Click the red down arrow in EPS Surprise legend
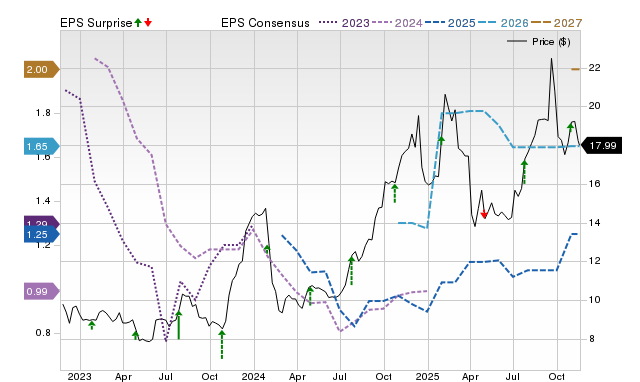Screen dimensions: 640x382 148,23
